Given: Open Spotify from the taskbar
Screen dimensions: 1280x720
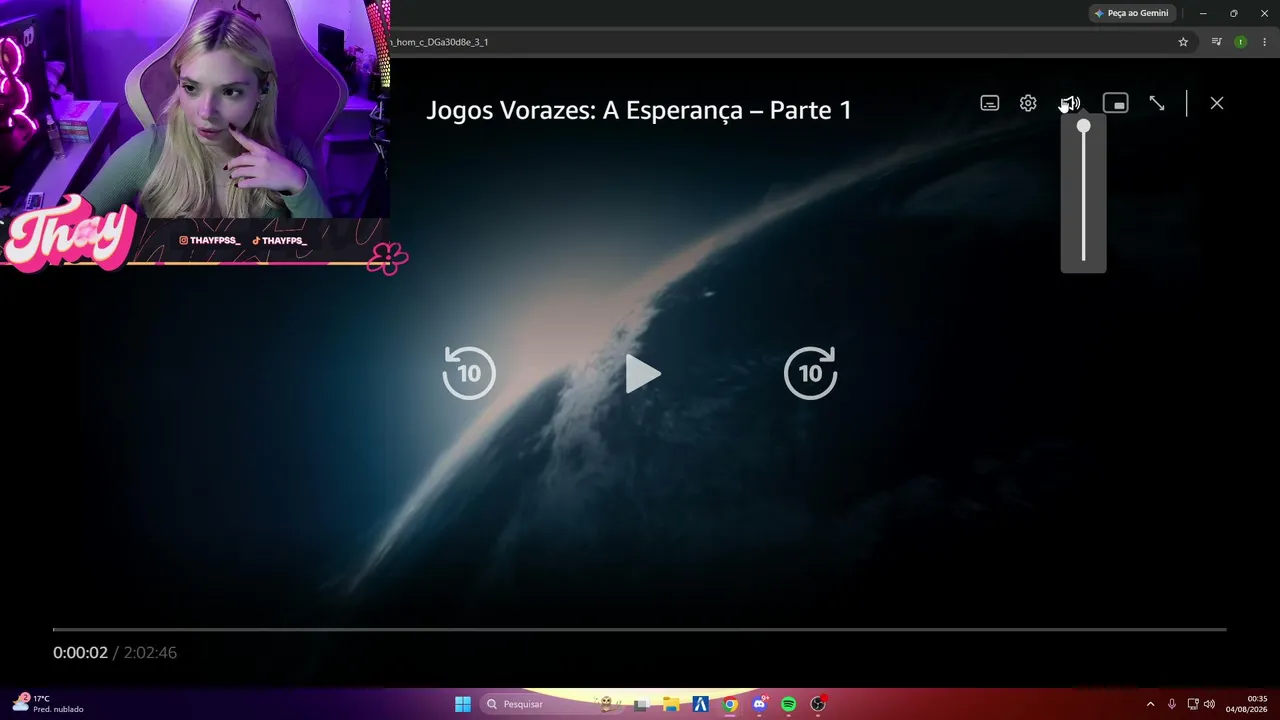Looking at the screenshot, I should (789, 704).
